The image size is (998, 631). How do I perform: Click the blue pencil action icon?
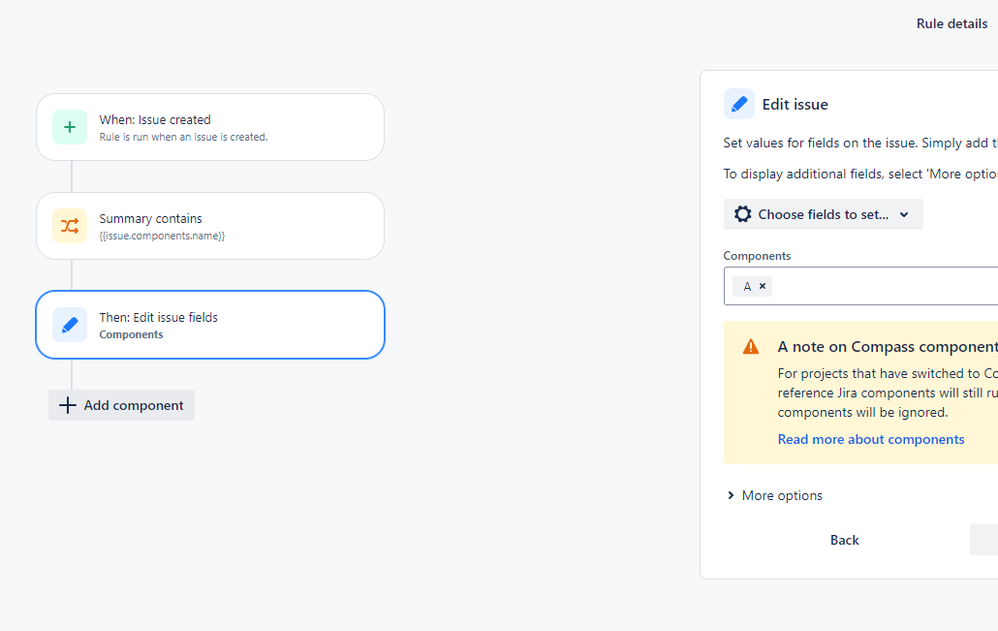tap(70, 325)
